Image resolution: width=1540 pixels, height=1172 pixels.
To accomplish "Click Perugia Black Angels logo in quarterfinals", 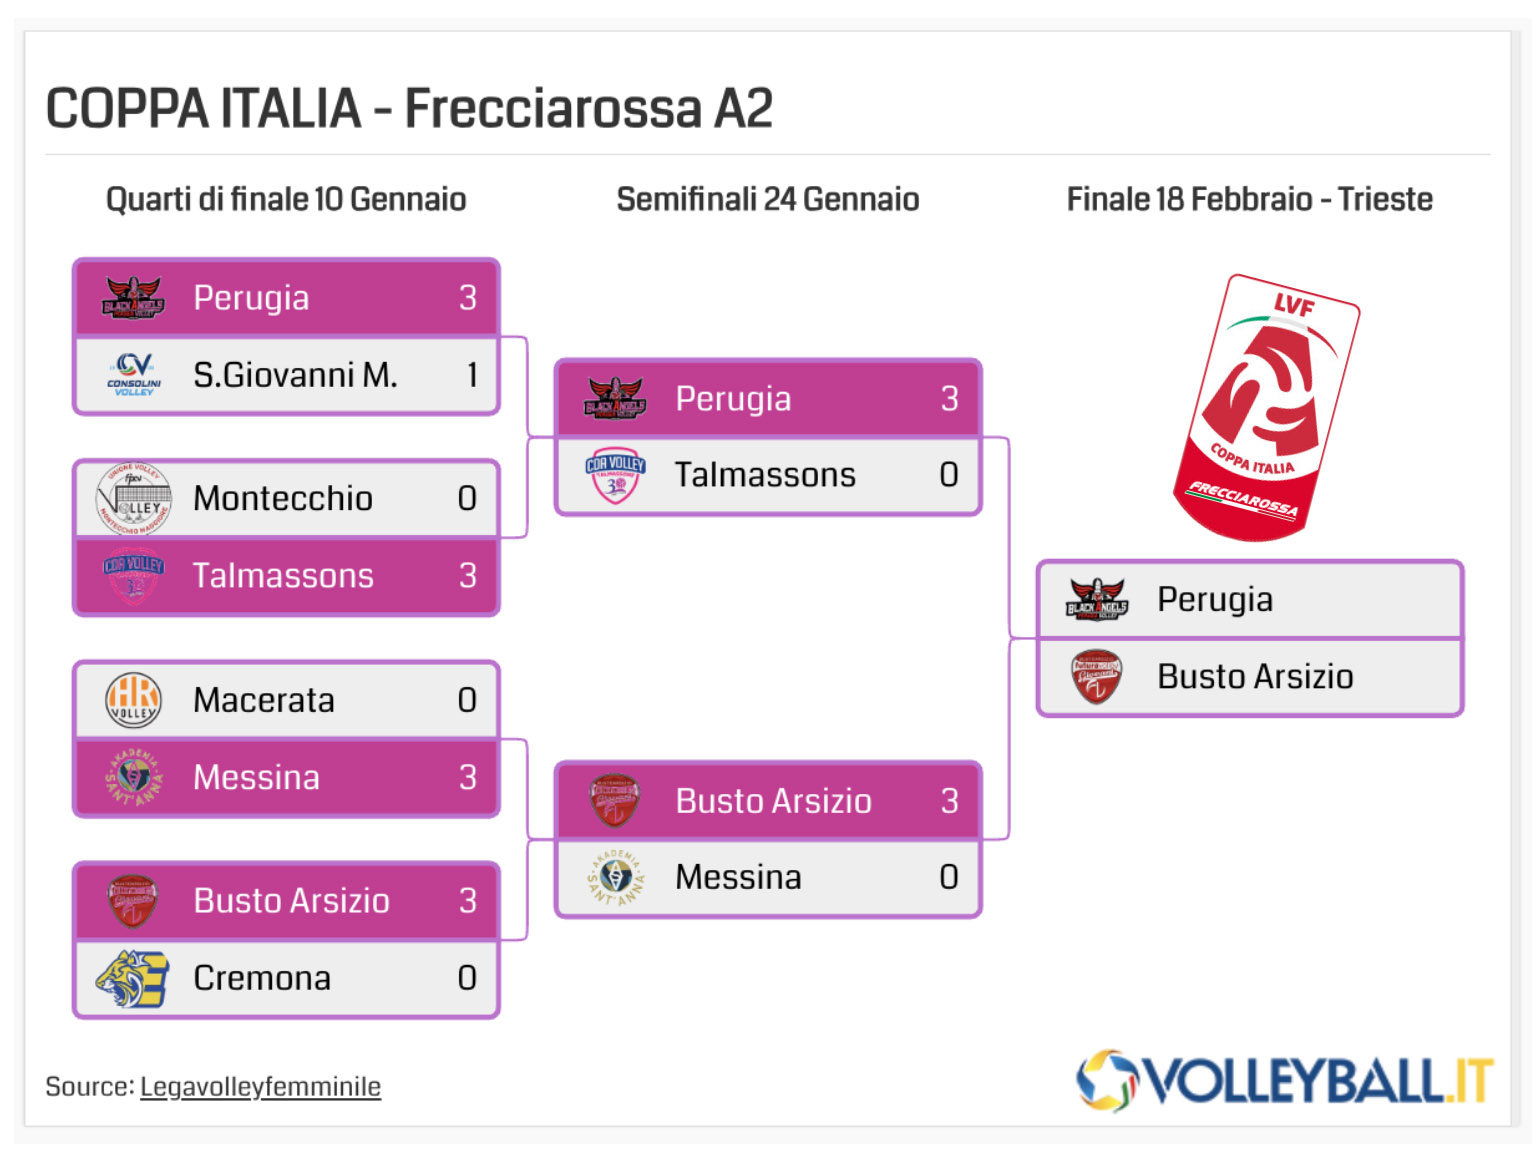I will (133, 298).
